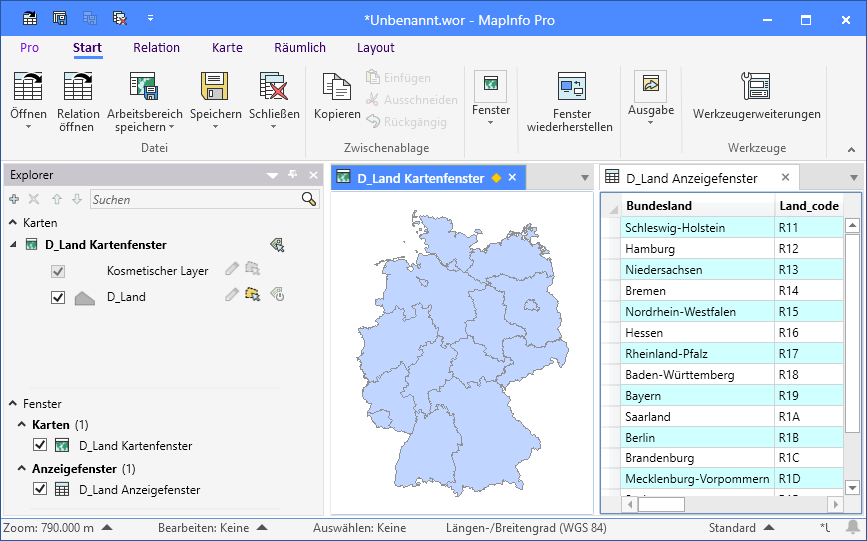Viewport: 867px width, 541px height.
Task: Click the Fenster icon in ribbon
Action: pos(490,85)
